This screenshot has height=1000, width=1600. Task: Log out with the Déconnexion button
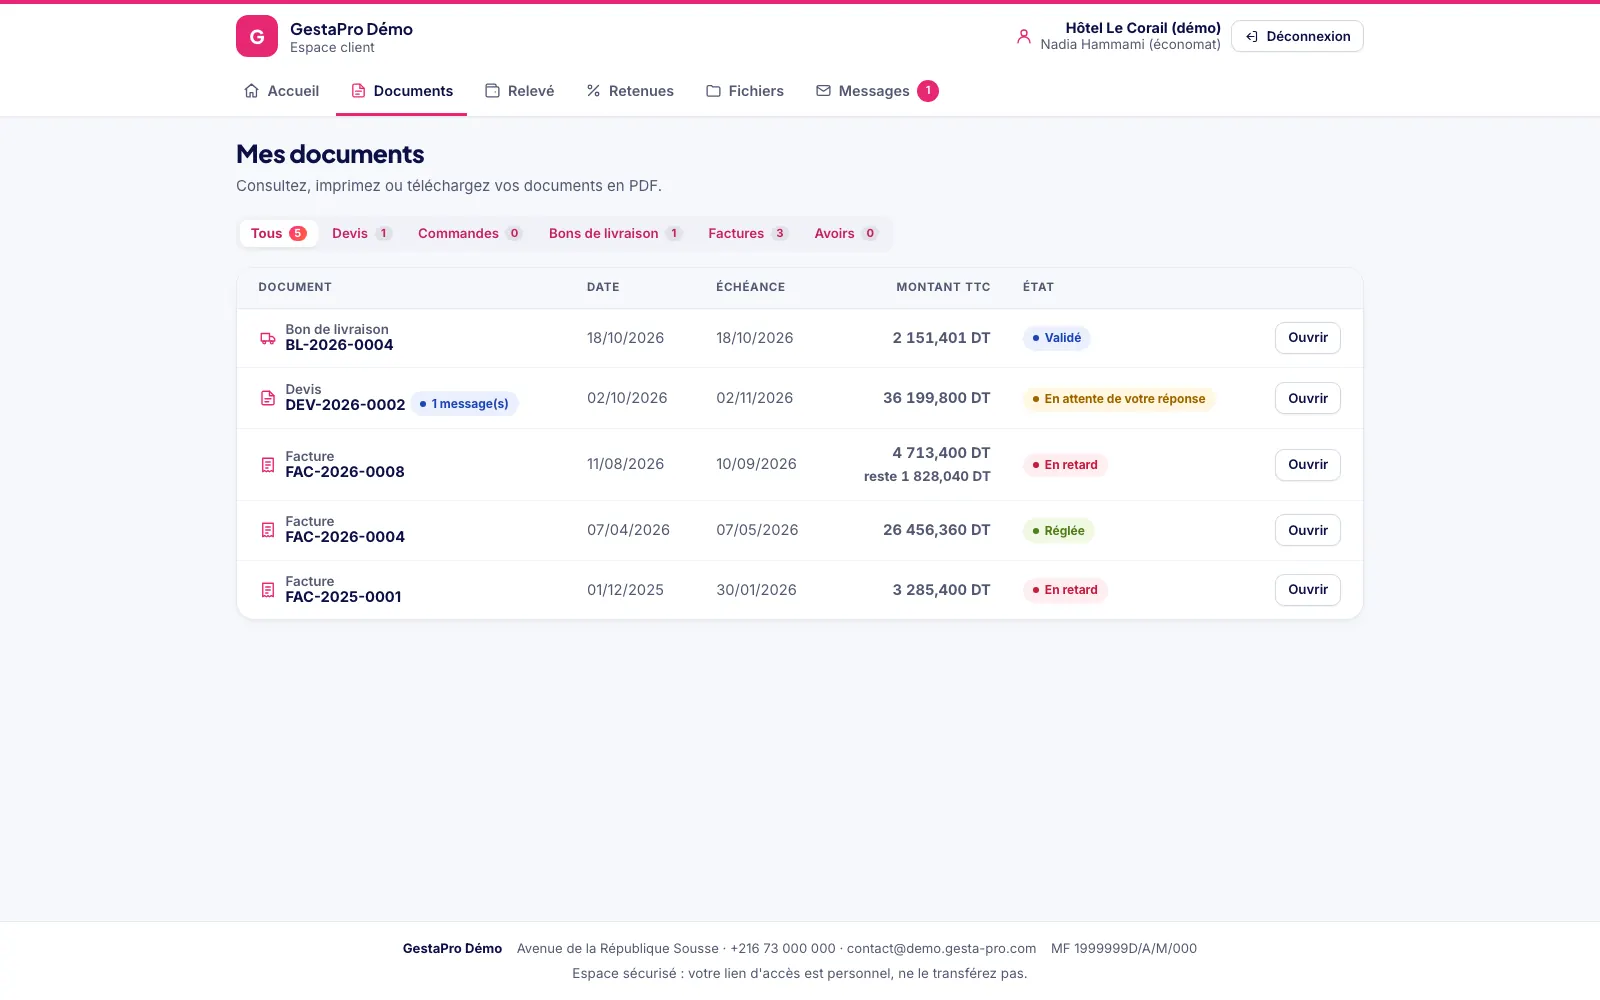1297,36
